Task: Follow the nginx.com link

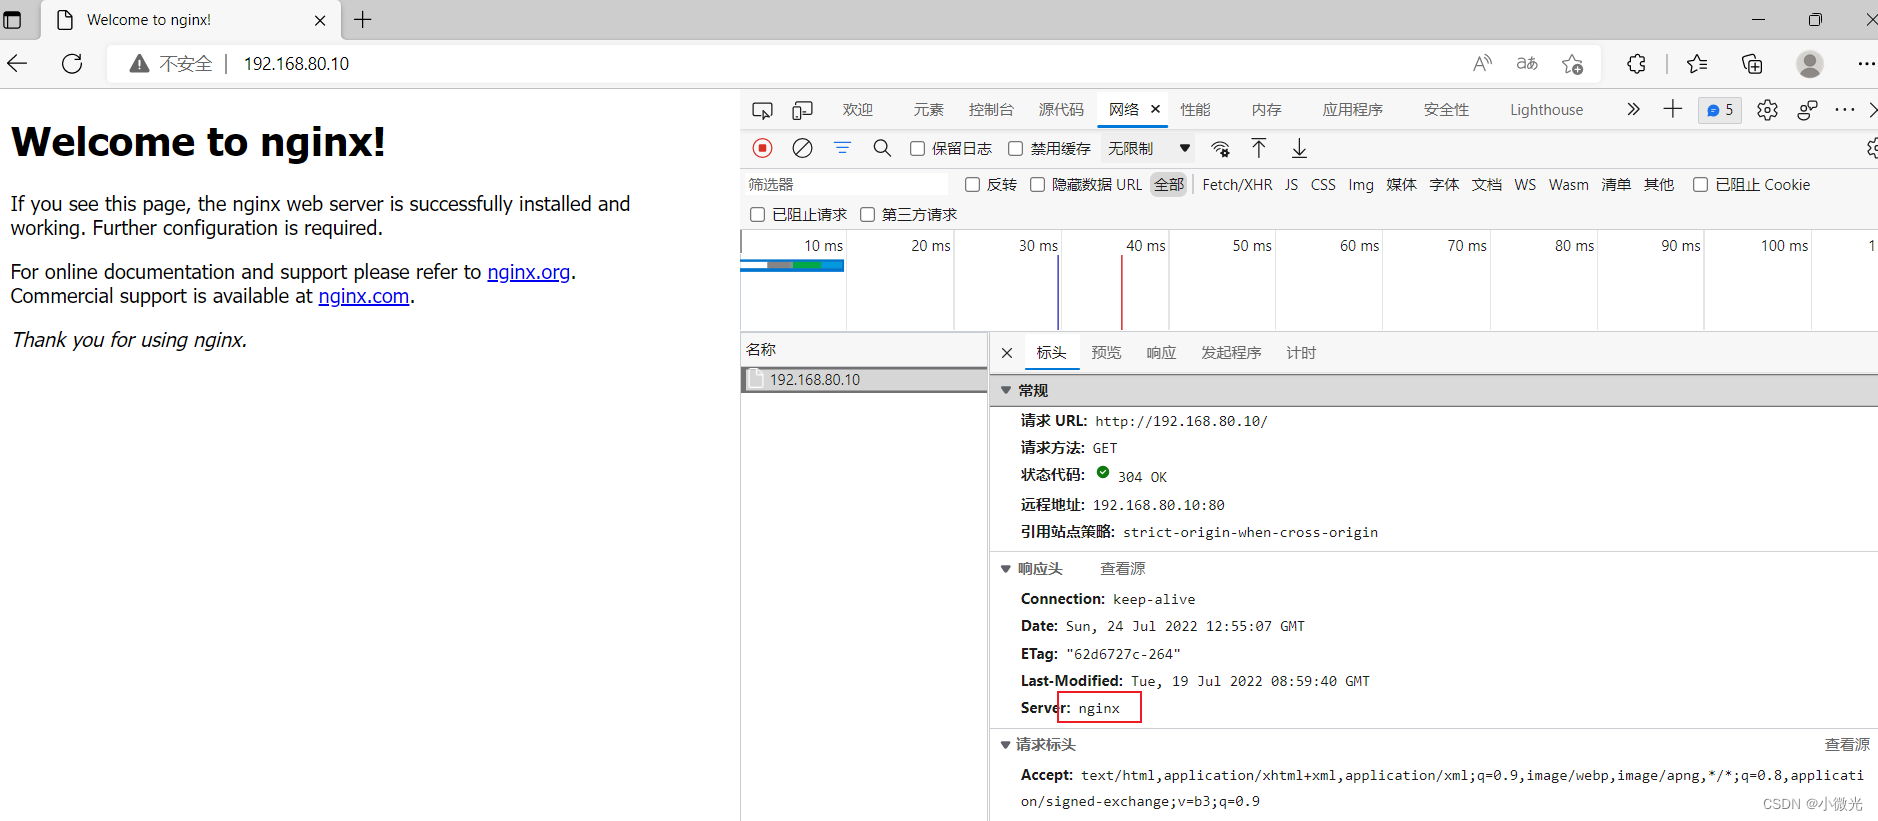Action: click(x=363, y=296)
